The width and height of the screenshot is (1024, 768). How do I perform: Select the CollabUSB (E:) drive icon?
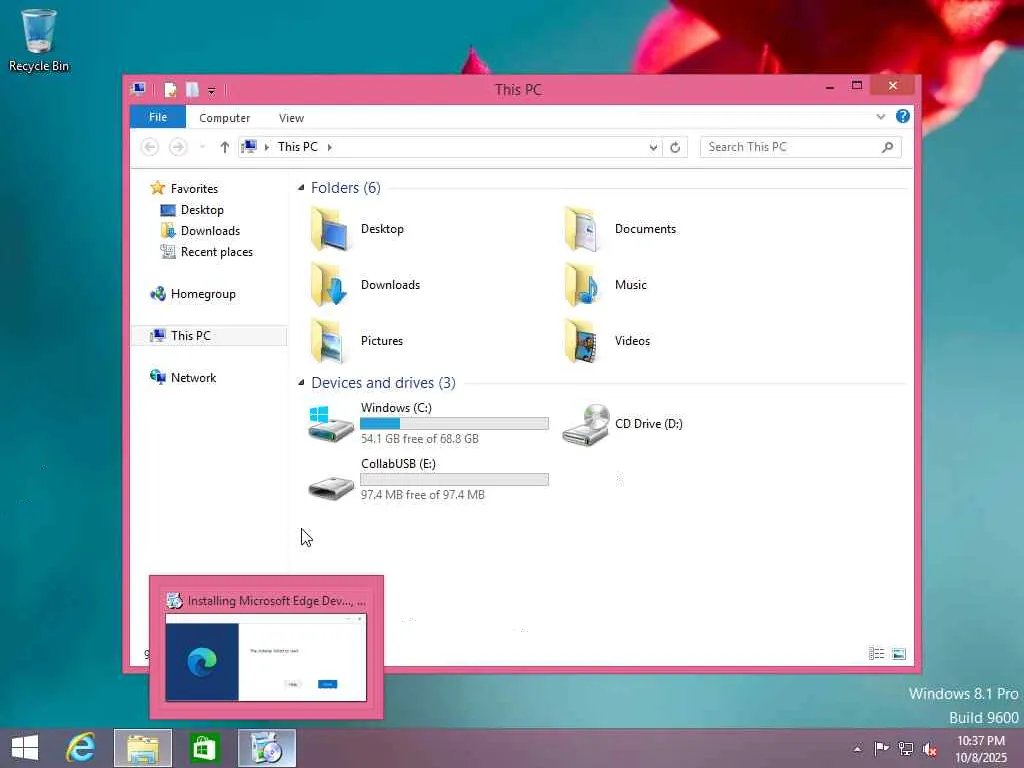coord(331,487)
